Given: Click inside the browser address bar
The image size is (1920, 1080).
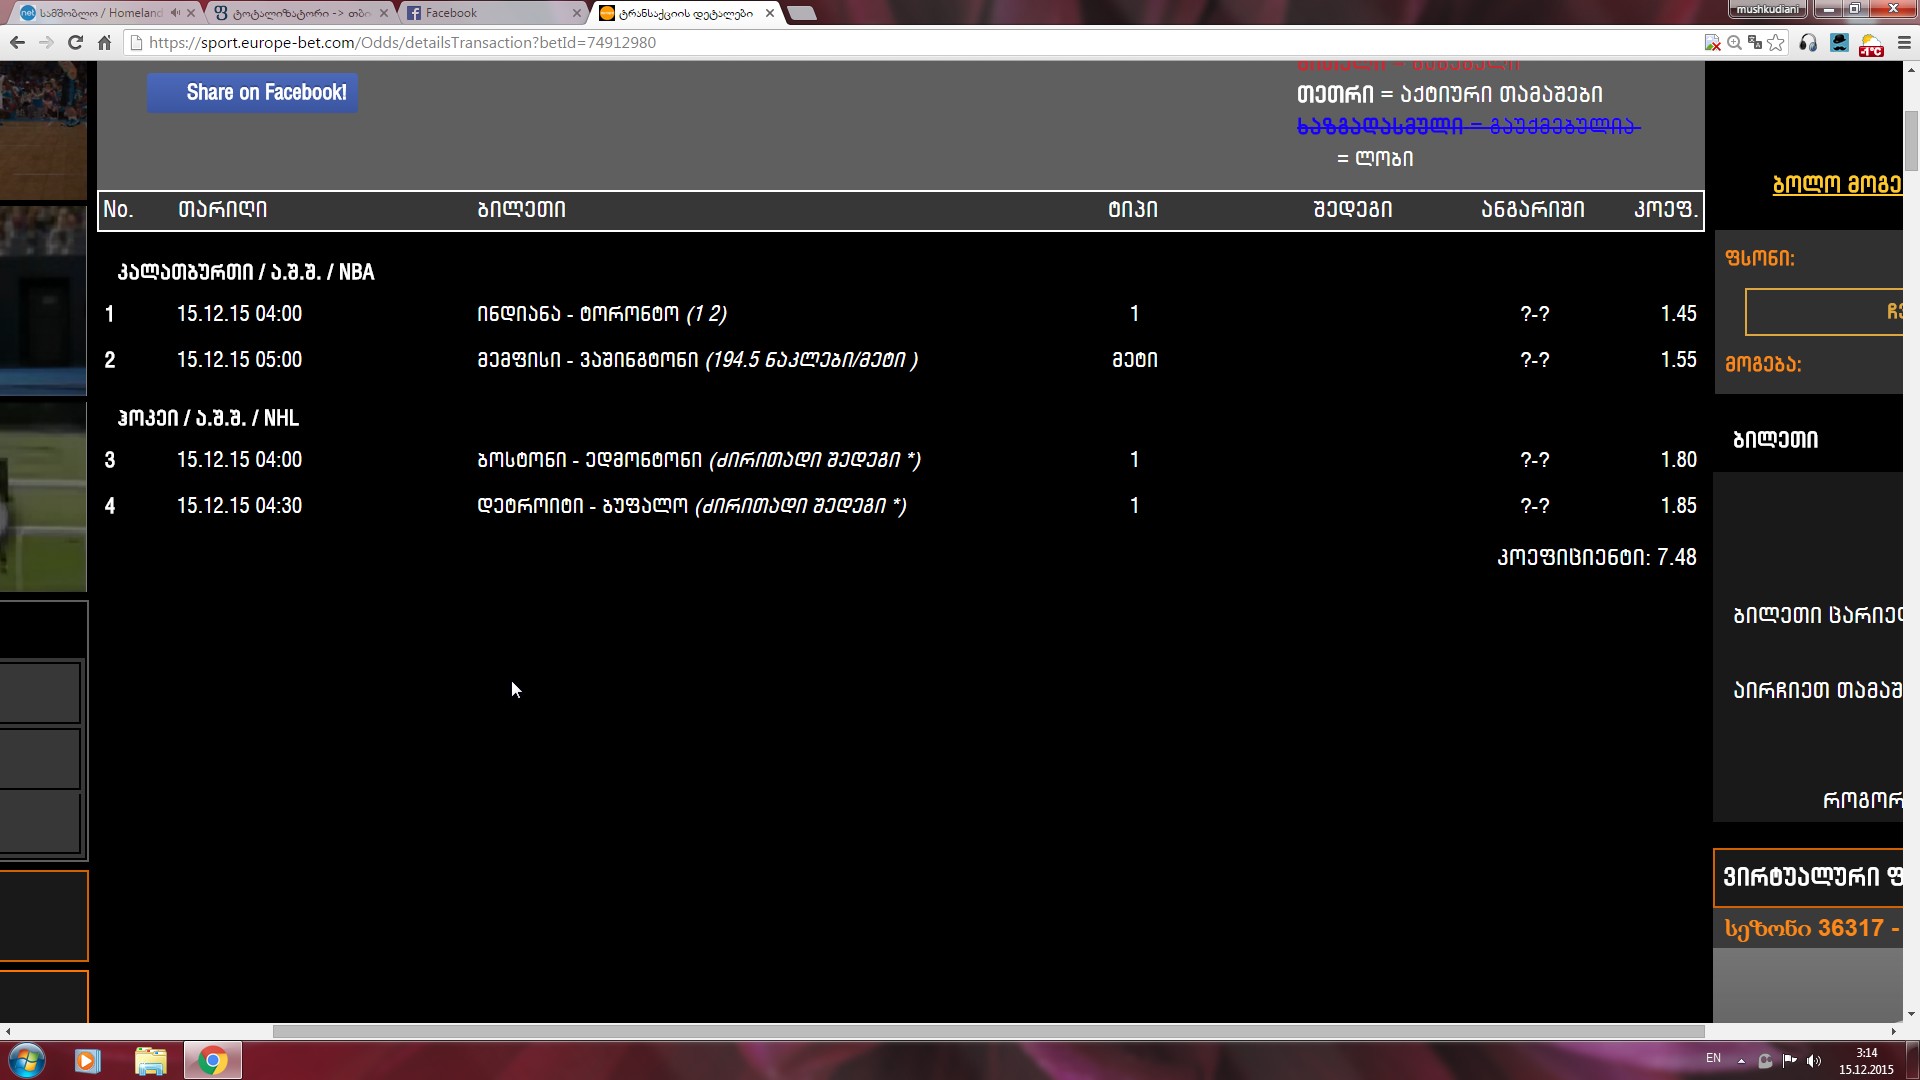Looking at the screenshot, I should coord(600,43).
